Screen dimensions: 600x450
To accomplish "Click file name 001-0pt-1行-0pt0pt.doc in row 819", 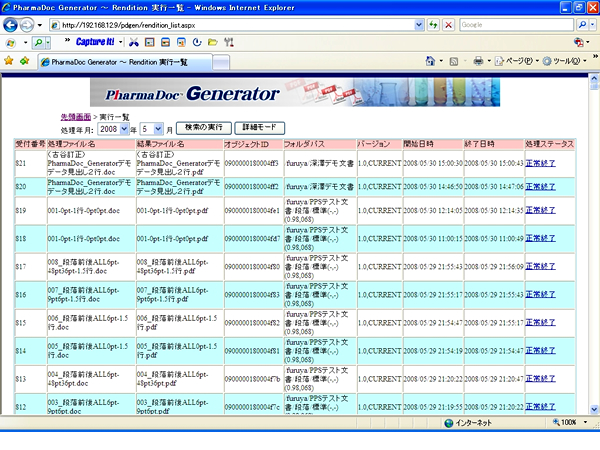I will 84,210.
